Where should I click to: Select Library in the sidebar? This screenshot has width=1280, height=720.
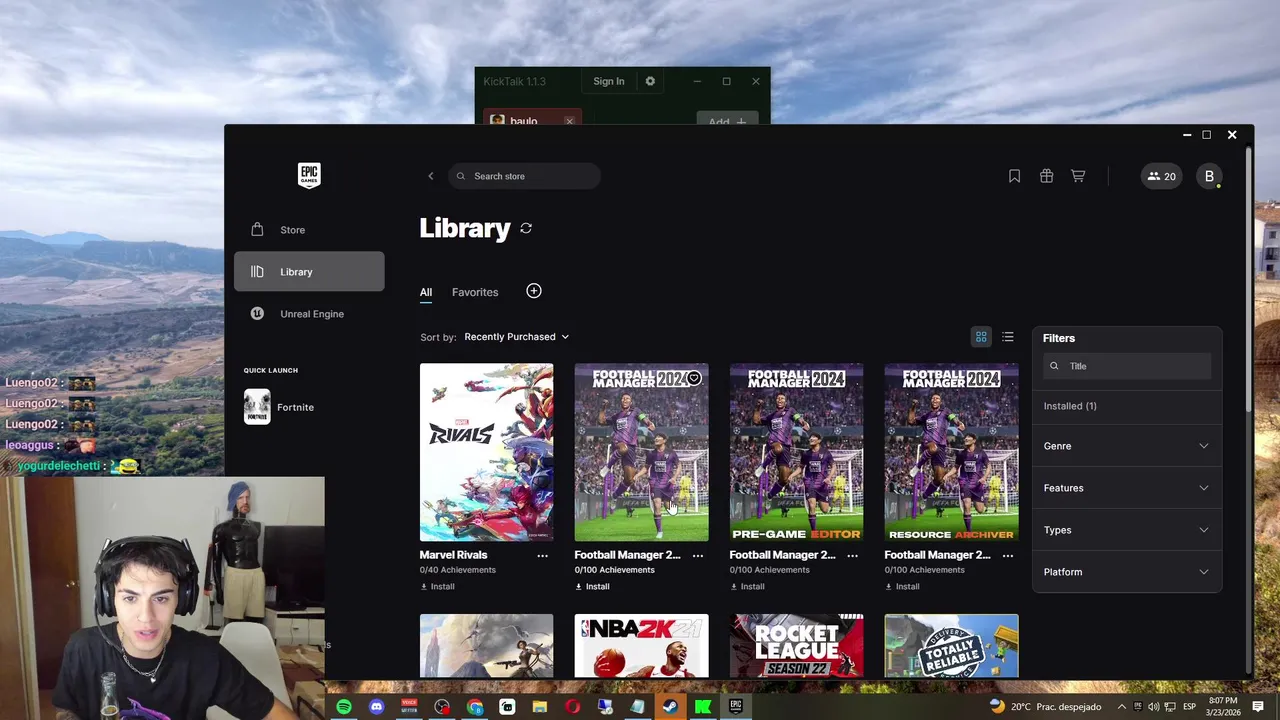[309, 272]
